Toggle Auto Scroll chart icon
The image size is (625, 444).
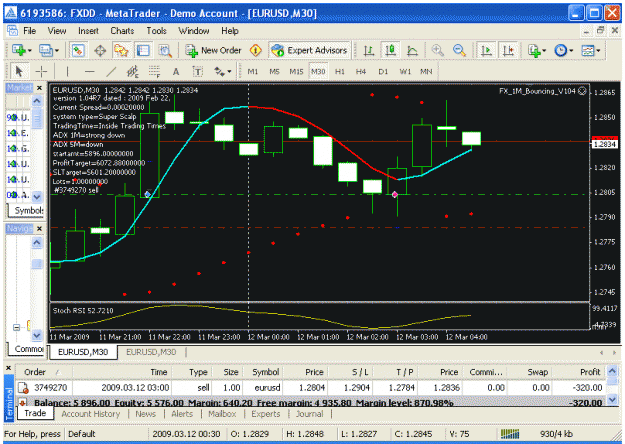pos(486,51)
